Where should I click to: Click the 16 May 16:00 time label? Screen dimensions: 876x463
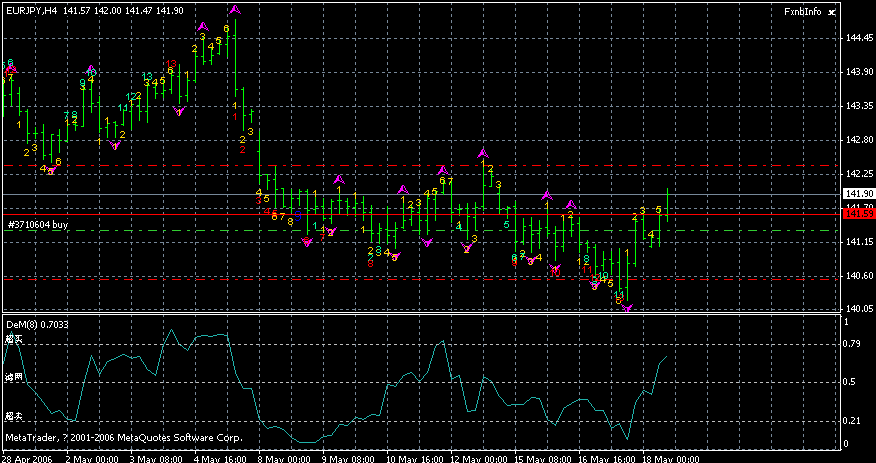coord(607,458)
